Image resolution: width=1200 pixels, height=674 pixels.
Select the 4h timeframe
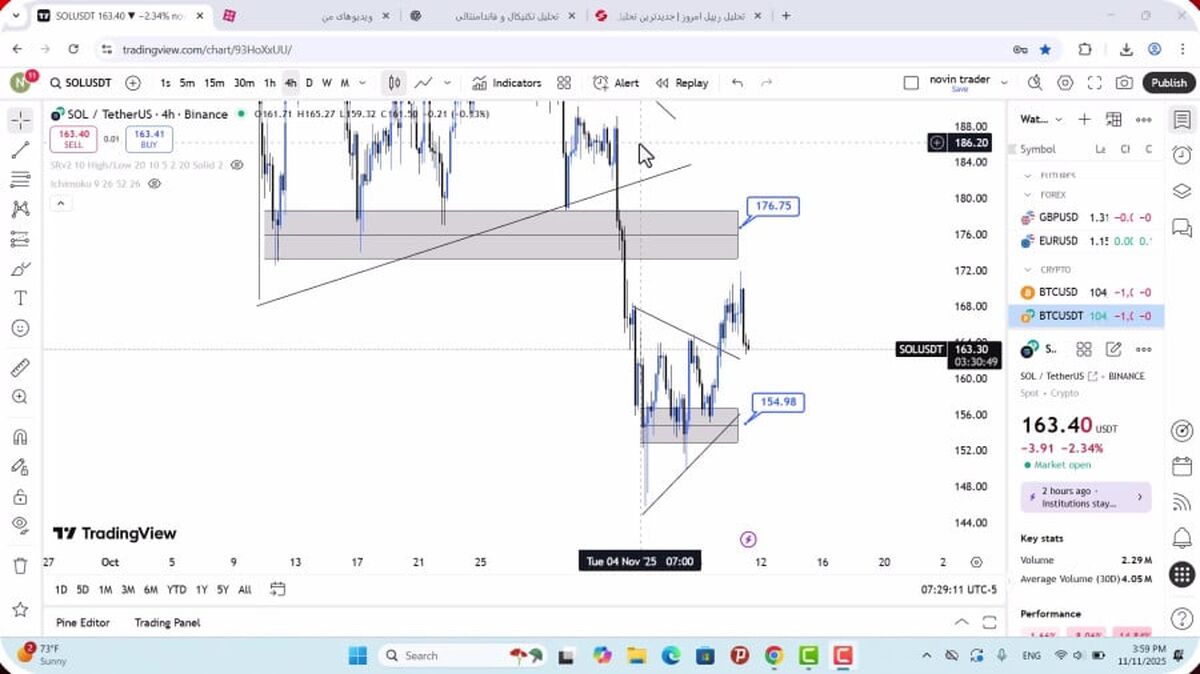click(290, 83)
